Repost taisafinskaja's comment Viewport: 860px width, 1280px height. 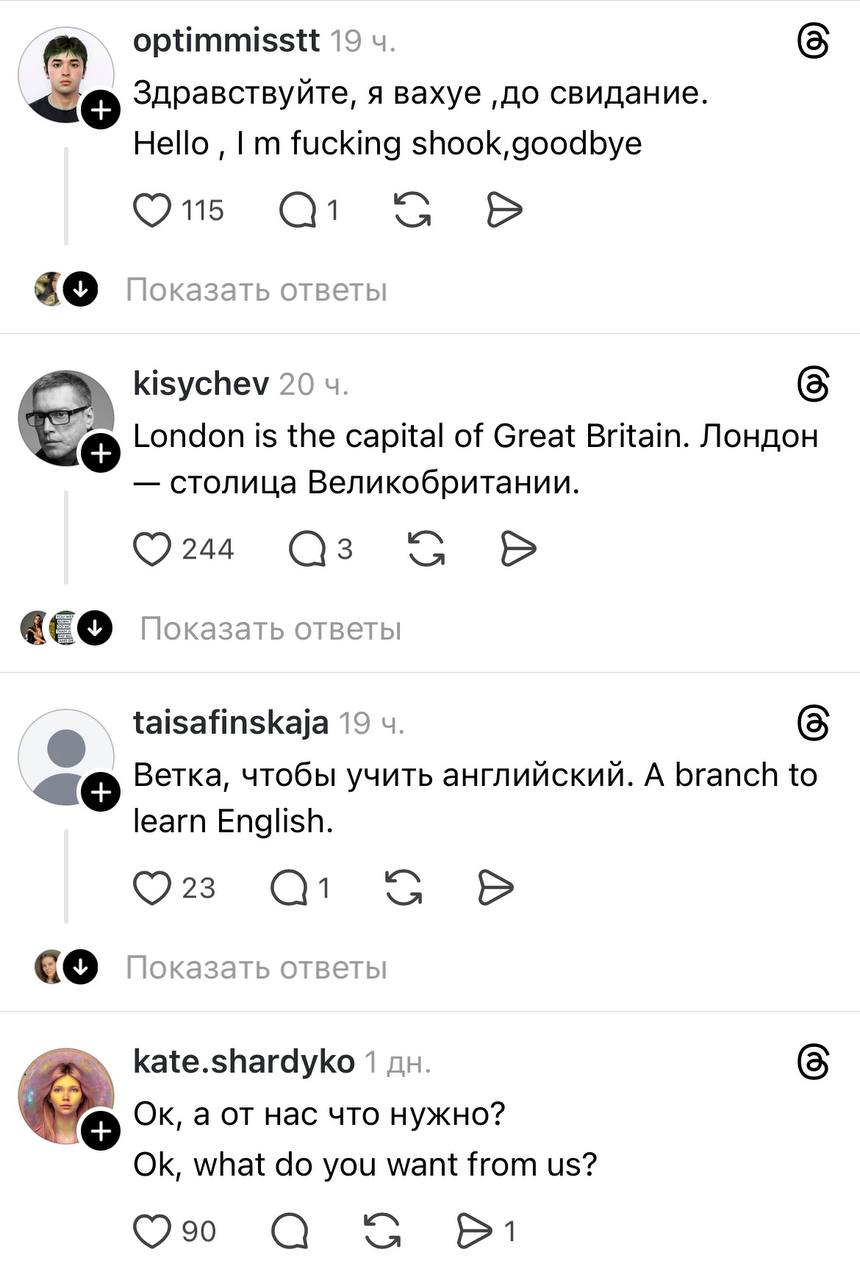[x=404, y=887]
